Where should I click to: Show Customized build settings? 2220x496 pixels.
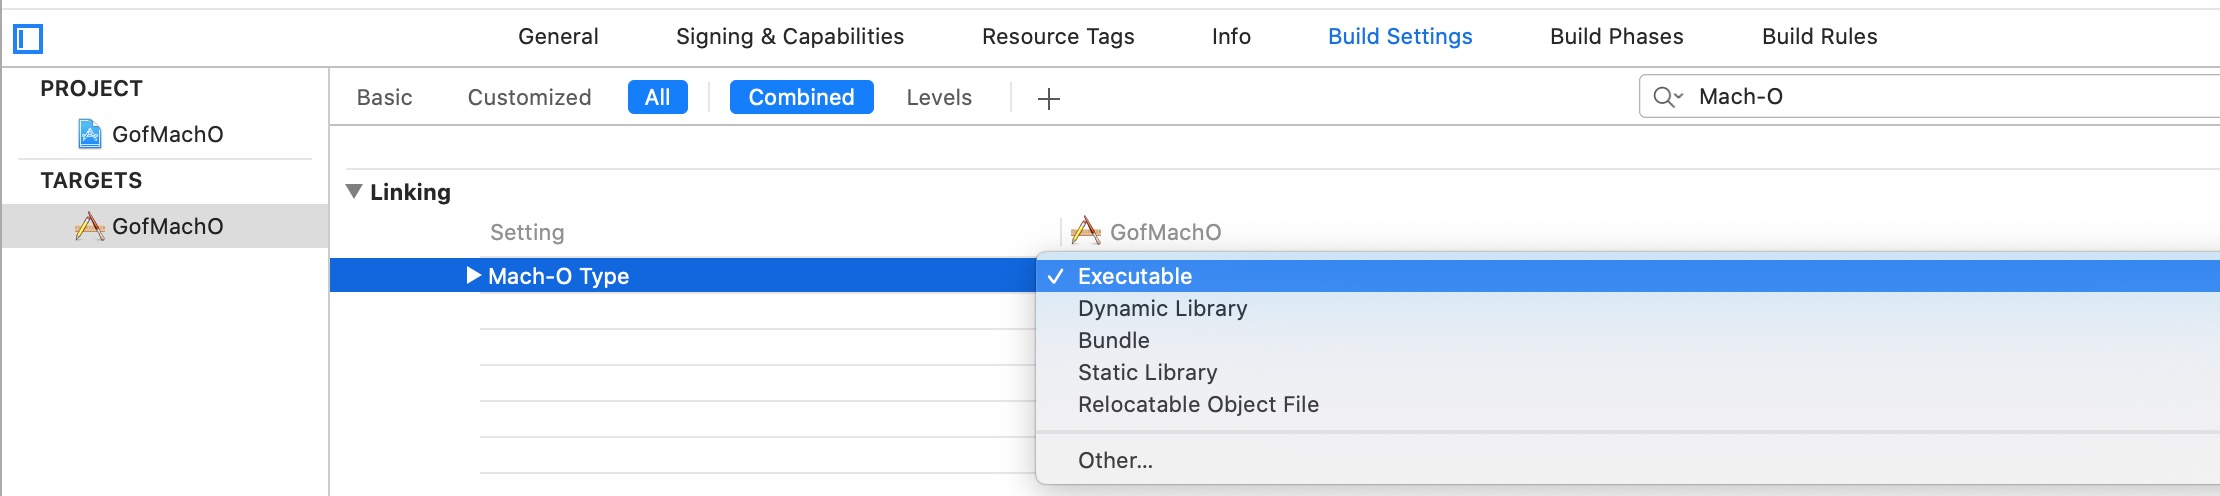tap(529, 97)
